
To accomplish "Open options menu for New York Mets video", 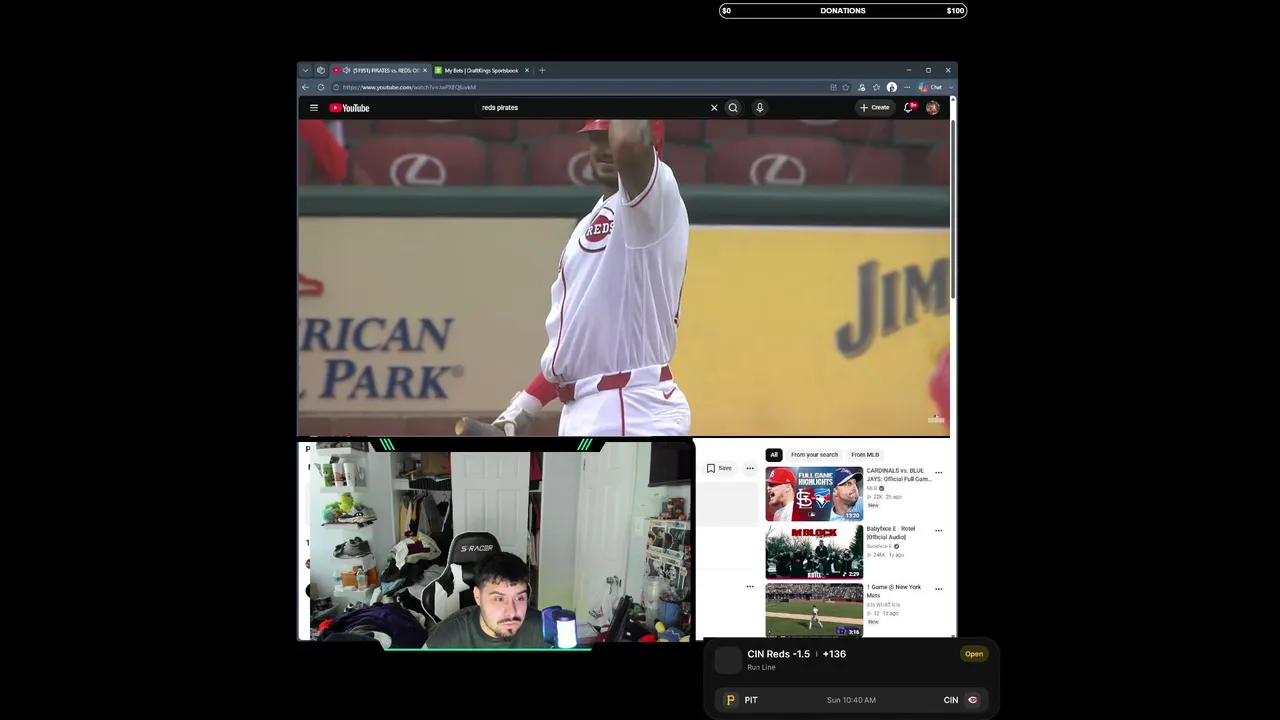I will (938, 589).
